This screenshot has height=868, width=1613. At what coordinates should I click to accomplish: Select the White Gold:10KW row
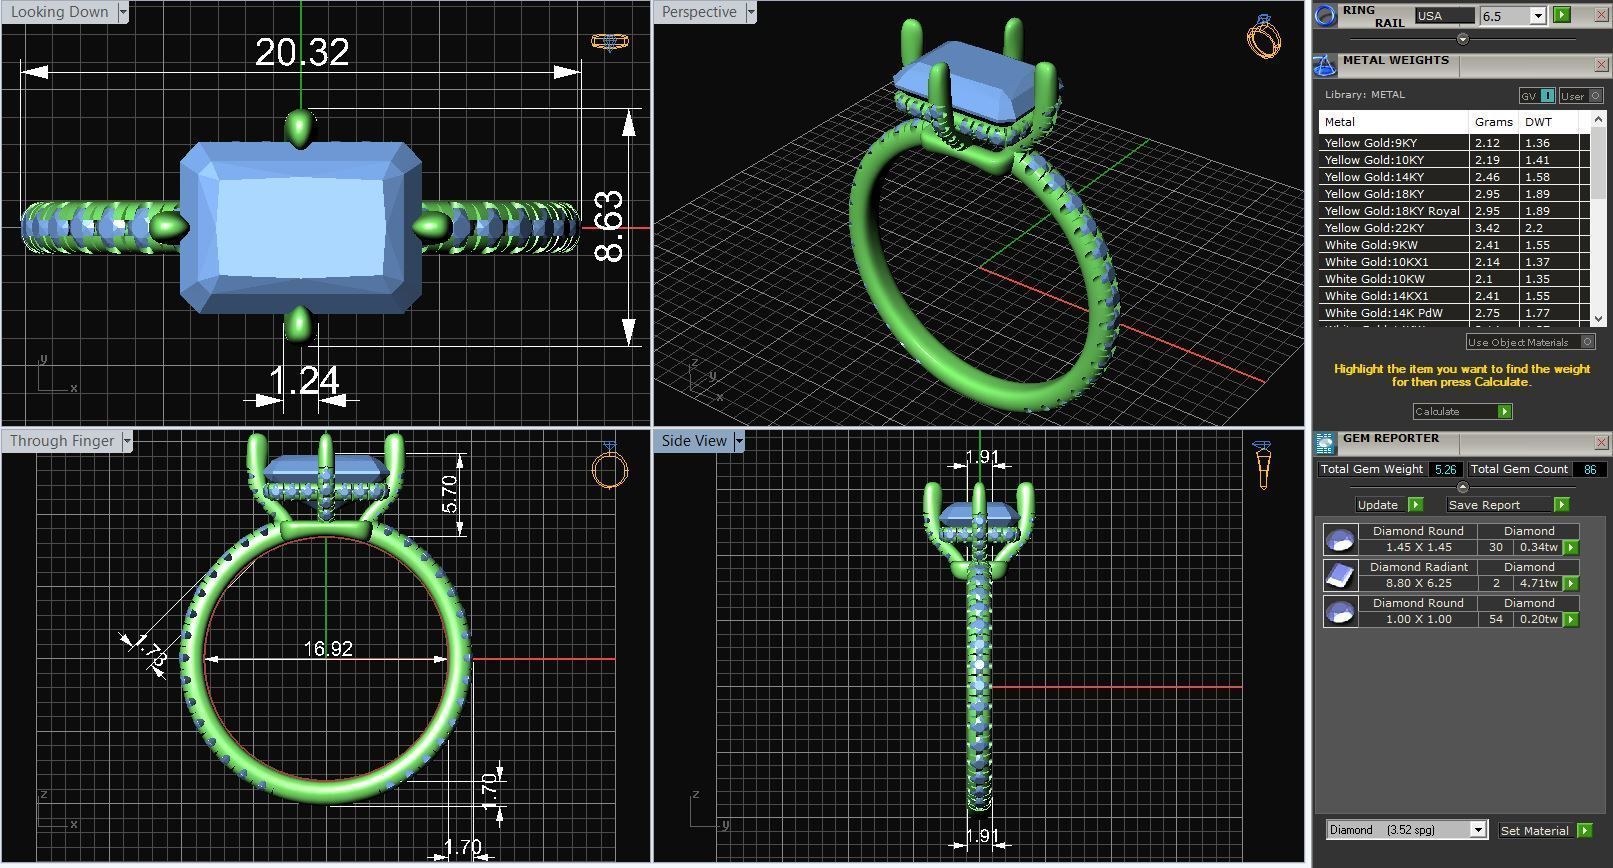point(1454,279)
